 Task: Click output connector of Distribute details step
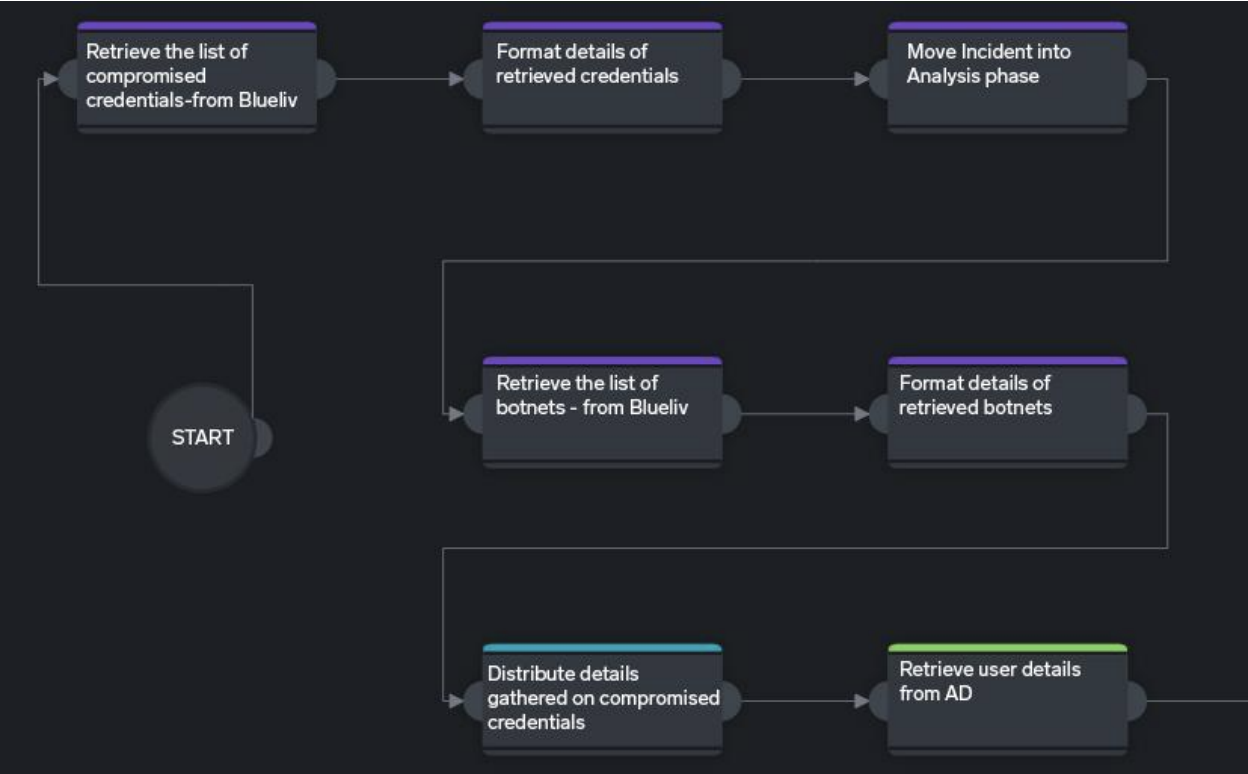click(732, 700)
